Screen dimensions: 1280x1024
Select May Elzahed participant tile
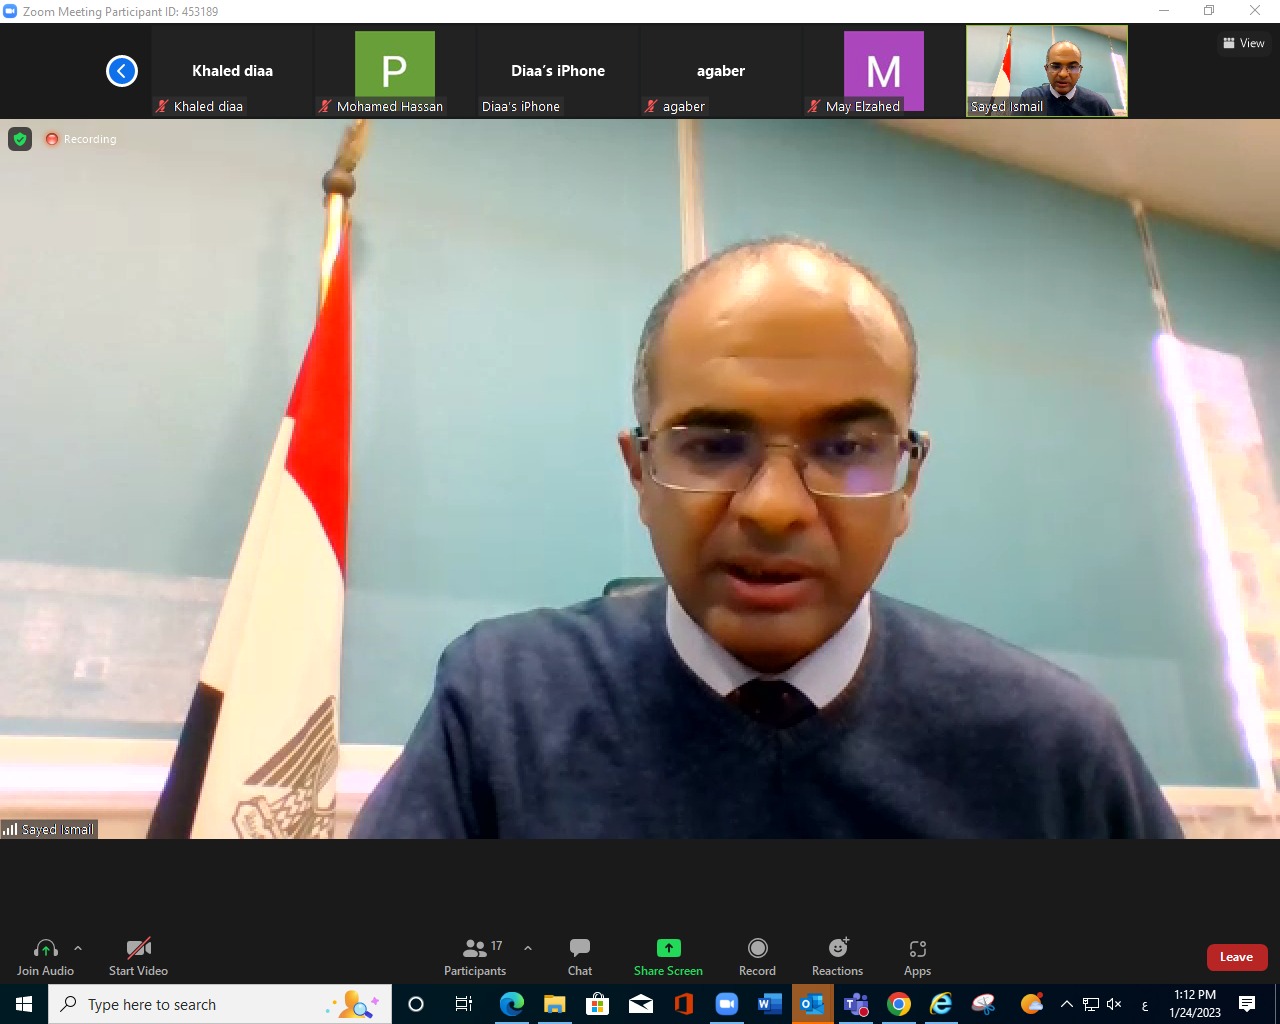883,71
